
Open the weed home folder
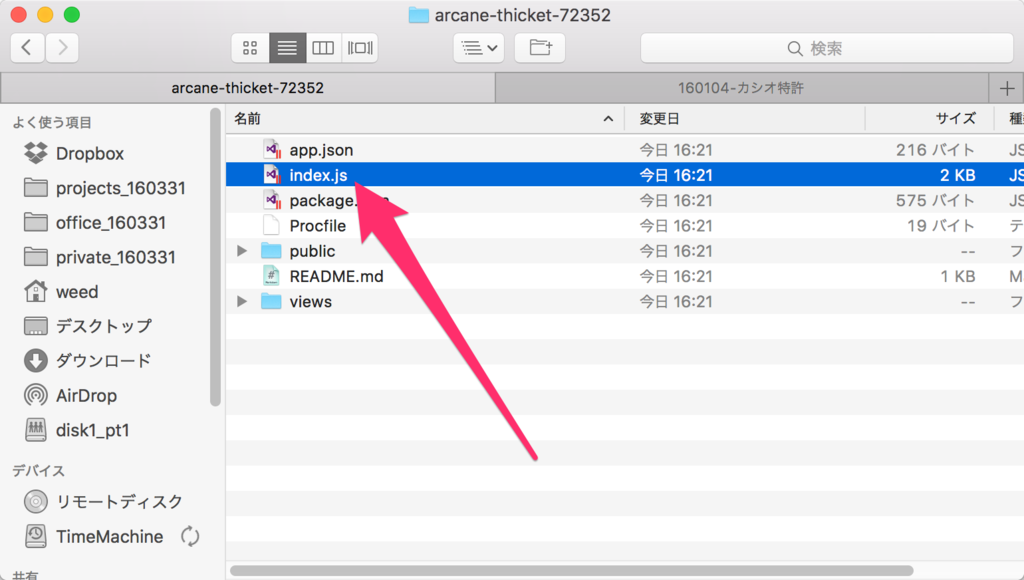point(61,292)
